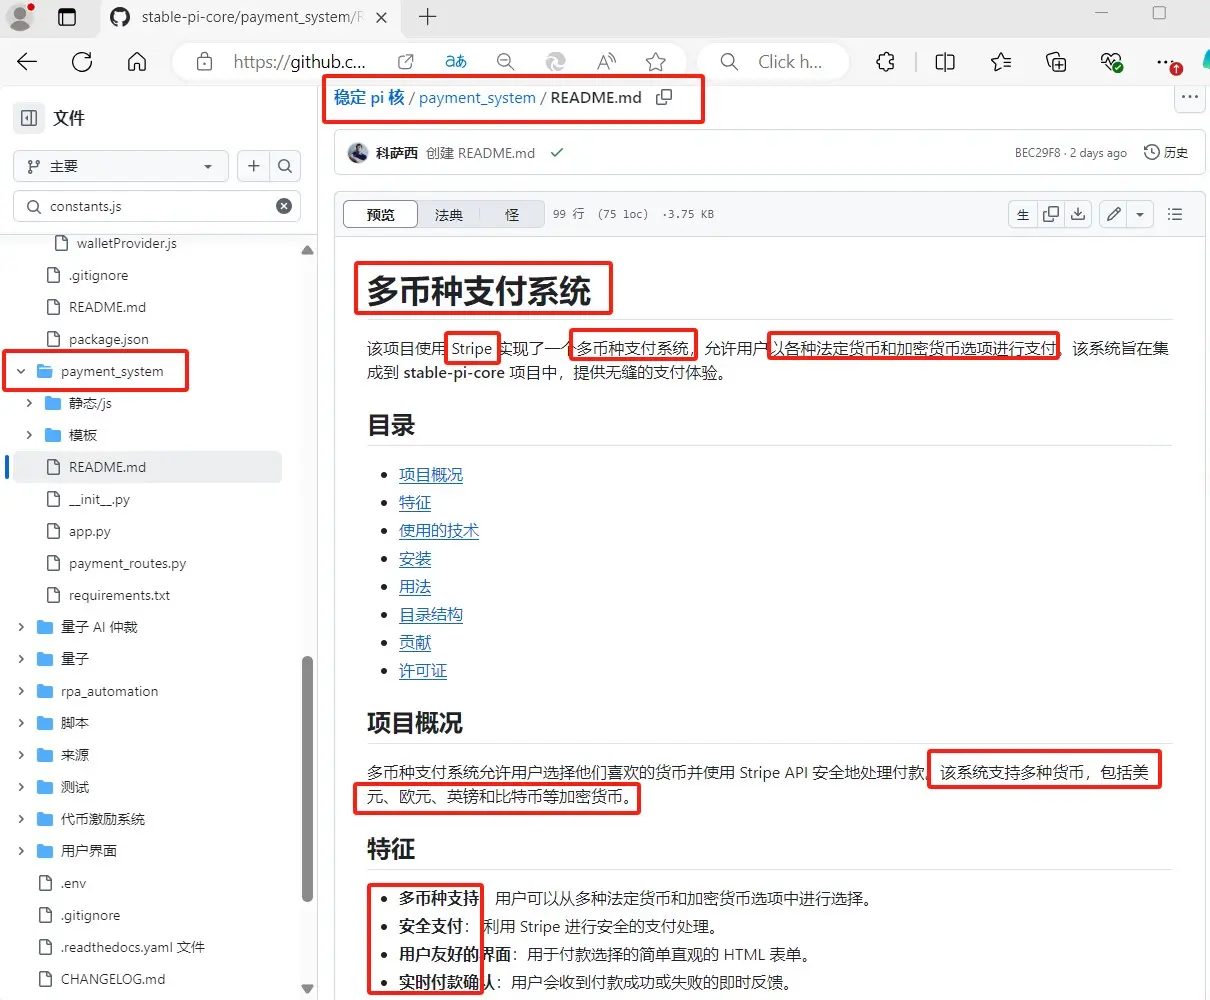Image resolution: width=1210 pixels, height=1000 pixels.
Task: Open browser essentials heart icon
Action: click(x=1111, y=62)
